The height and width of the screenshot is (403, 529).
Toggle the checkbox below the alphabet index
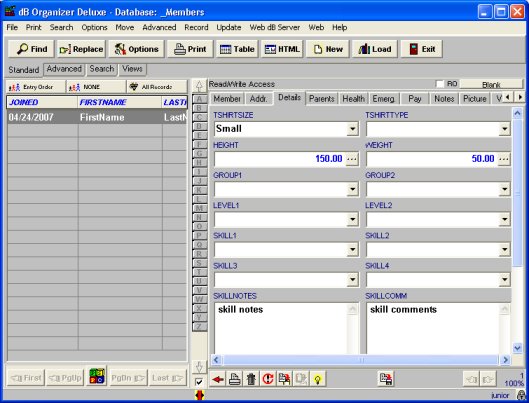click(x=199, y=382)
